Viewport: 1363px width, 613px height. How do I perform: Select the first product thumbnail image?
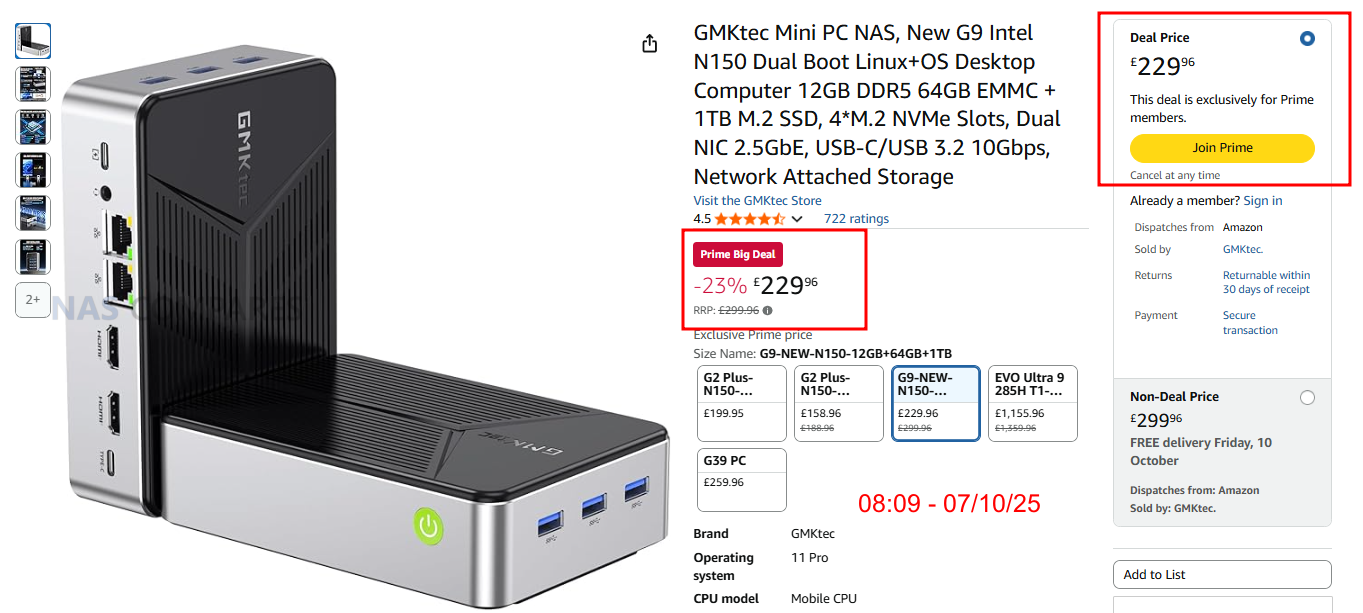pos(33,41)
